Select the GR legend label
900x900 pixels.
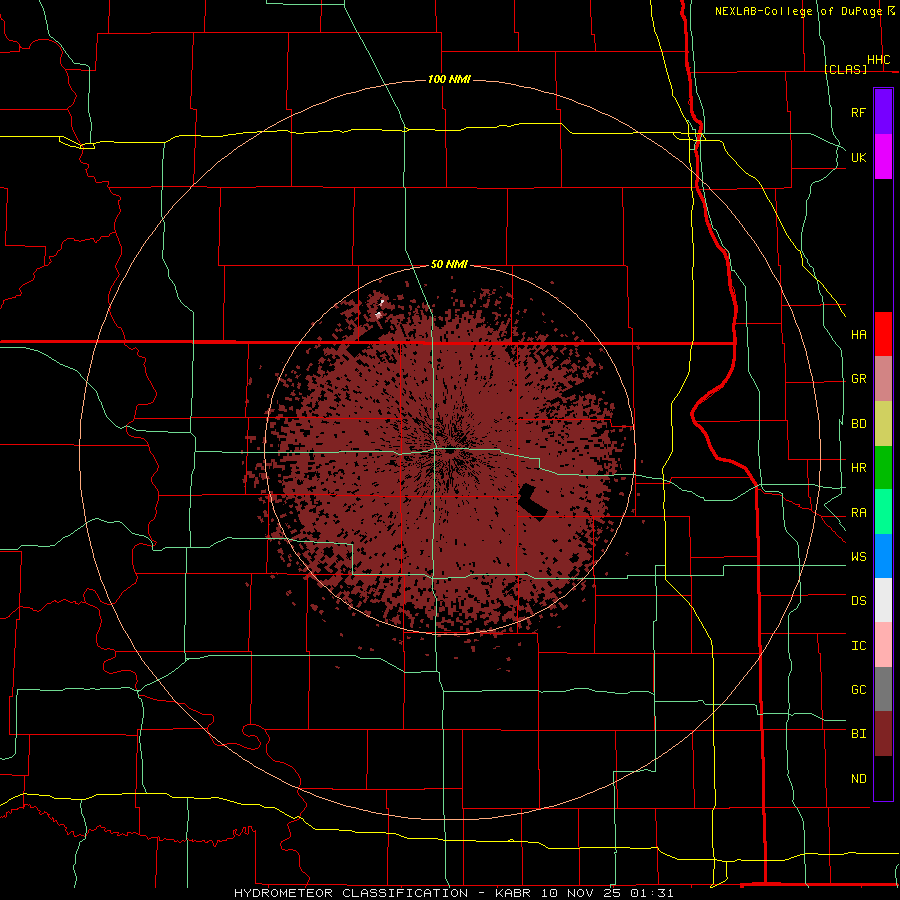(858, 379)
